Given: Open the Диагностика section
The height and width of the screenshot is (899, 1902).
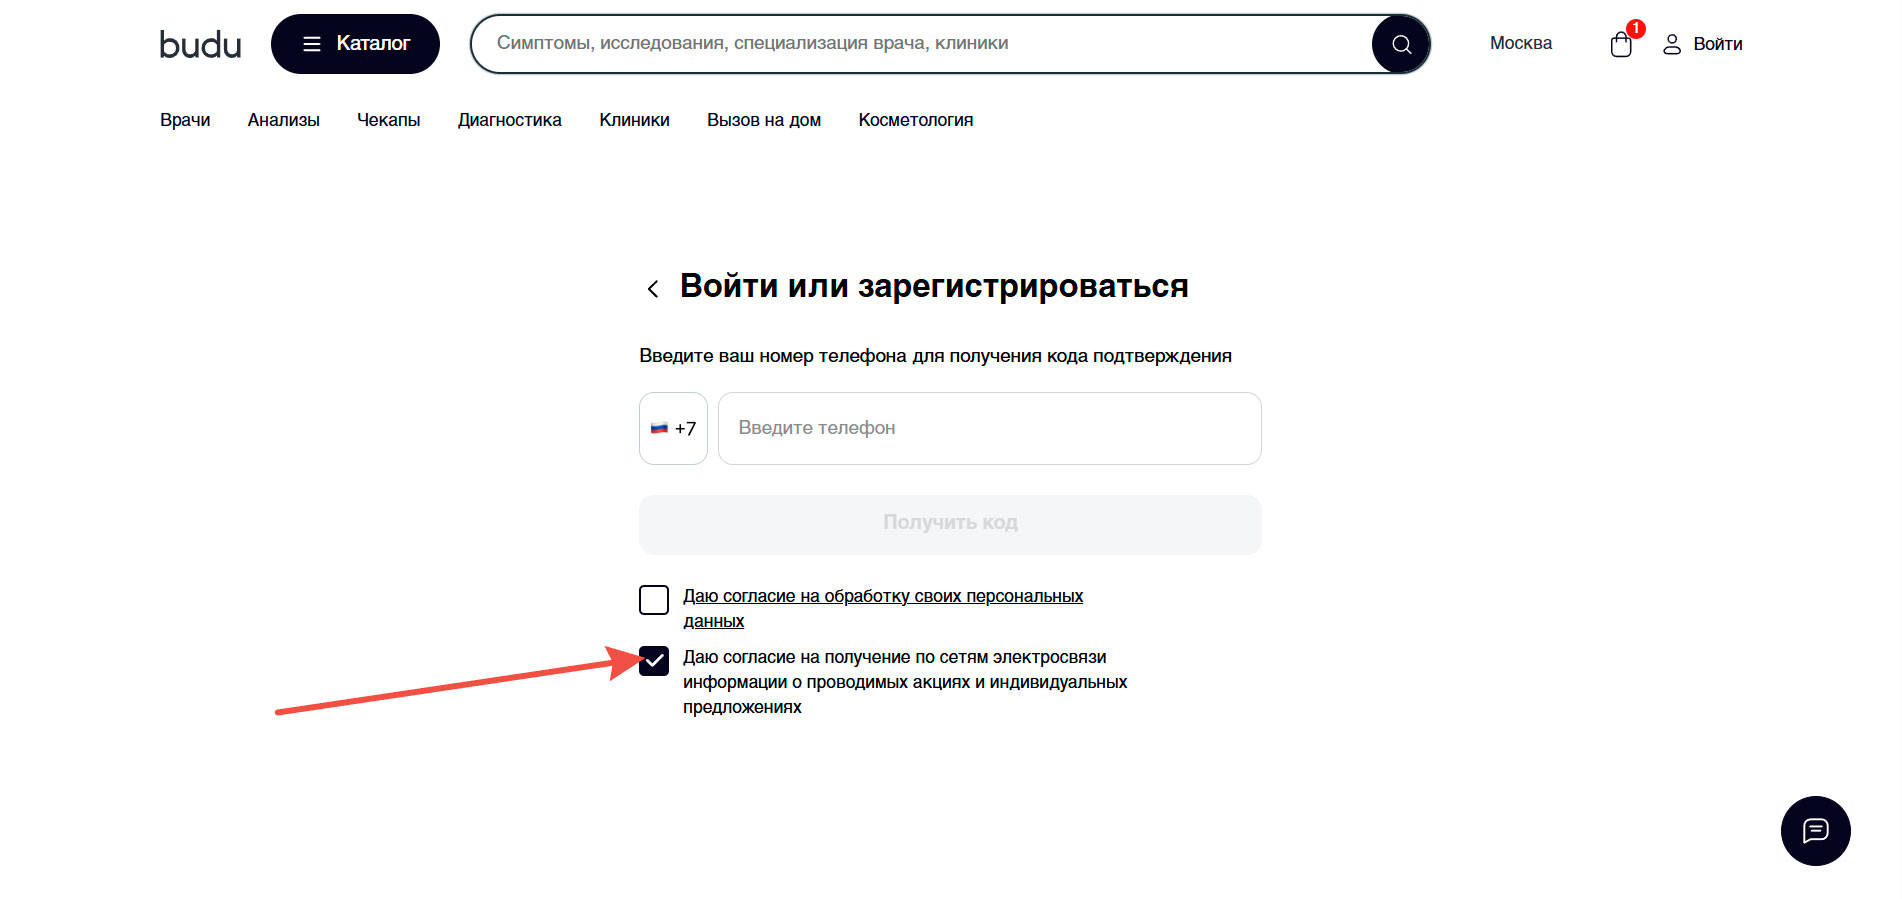Looking at the screenshot, I should click(x=510, y=120).
